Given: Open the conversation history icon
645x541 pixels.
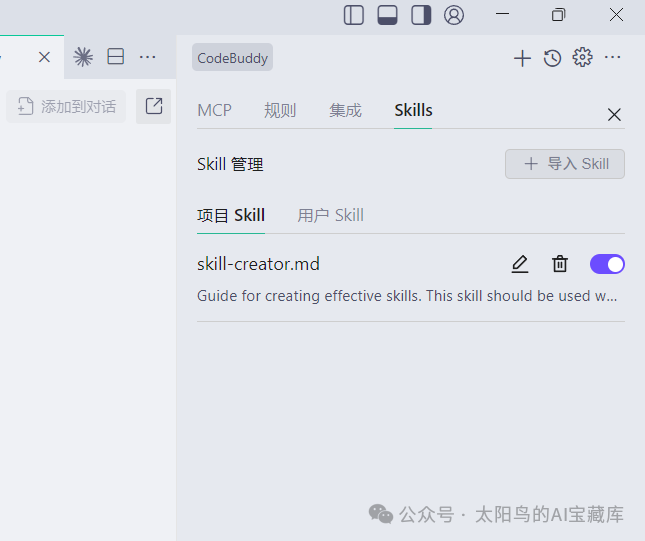Looking at the screenshot, I should pyautogui.click(x=552, y=58).
